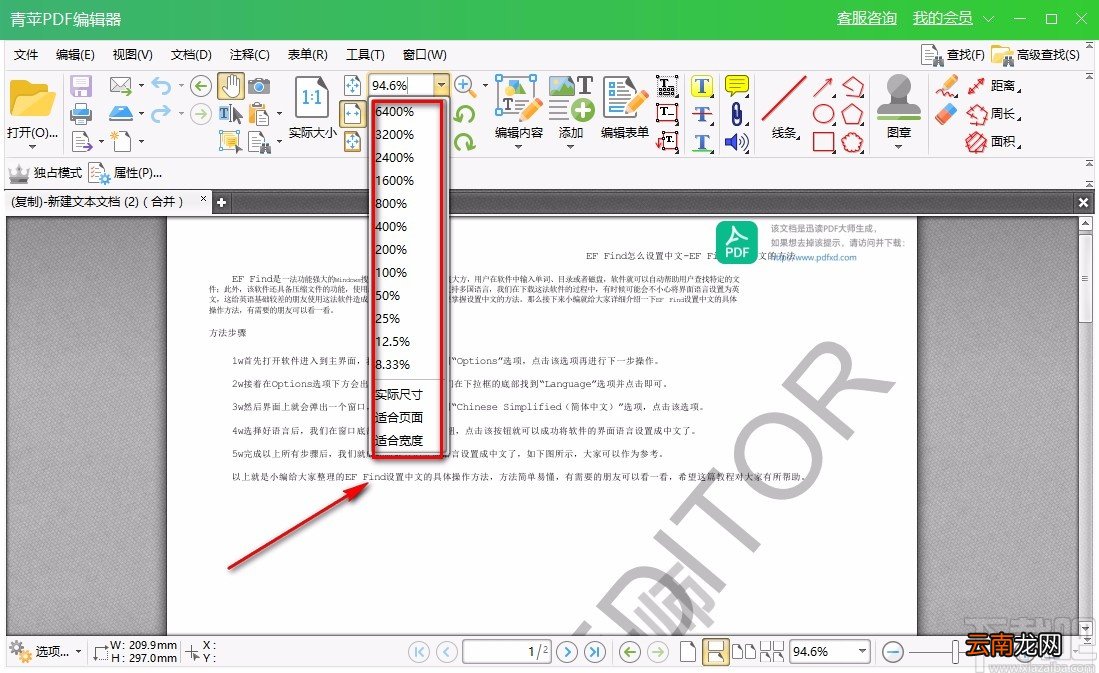Click the 实际大小 actual size button

click(x=312, y=107)
